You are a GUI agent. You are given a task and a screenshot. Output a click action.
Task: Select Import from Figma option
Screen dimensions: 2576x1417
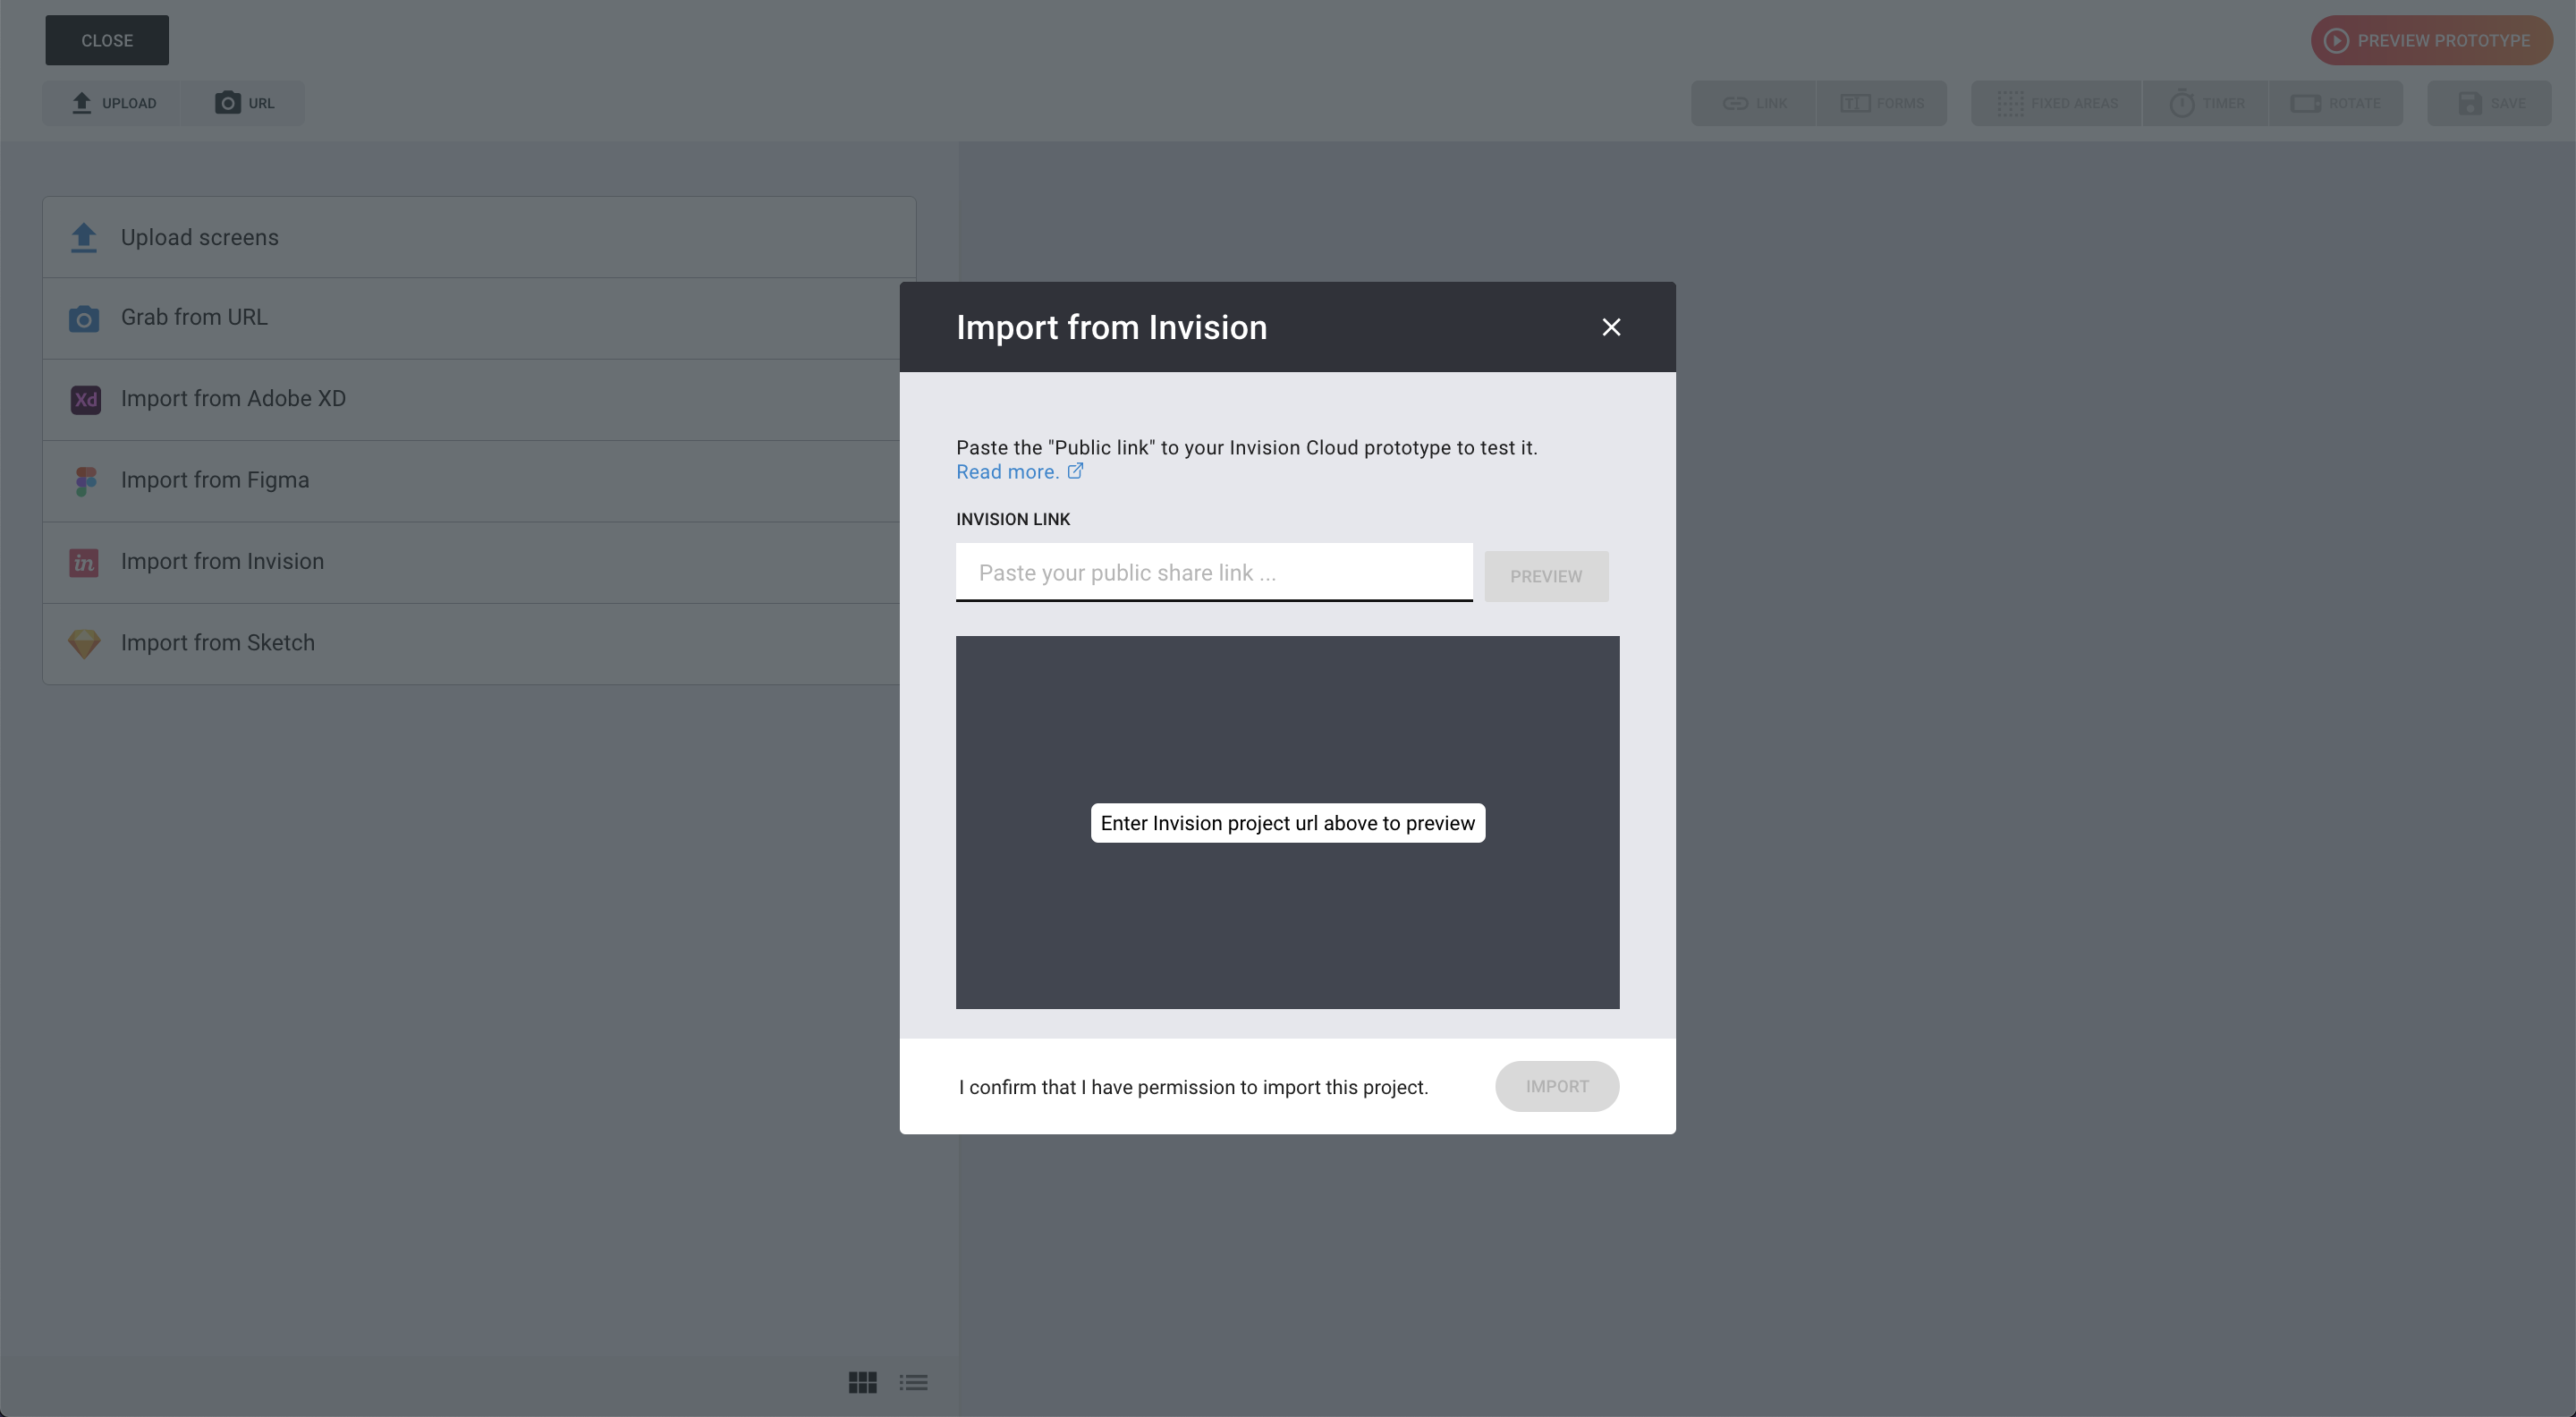(x=472, y=481)
